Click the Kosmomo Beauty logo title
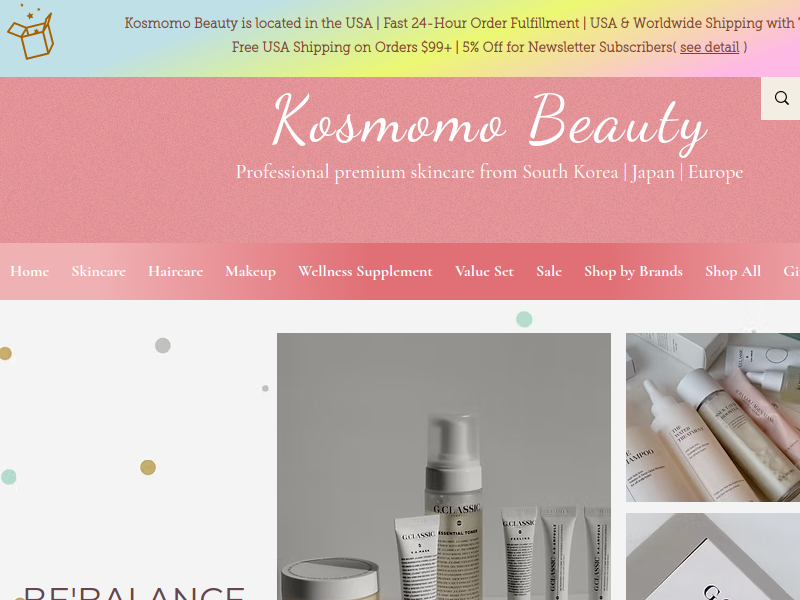800x600 pixels. tap(490, 122)
